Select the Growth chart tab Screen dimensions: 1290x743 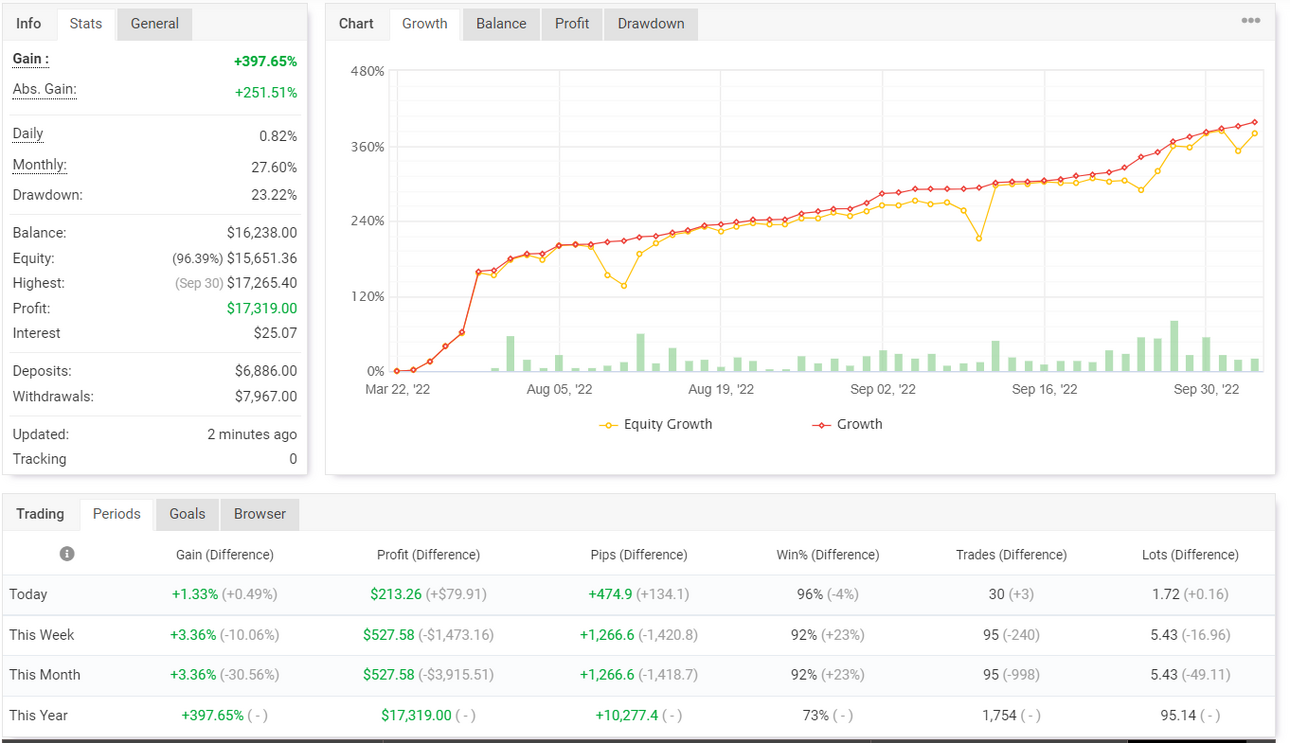point(425,24)
